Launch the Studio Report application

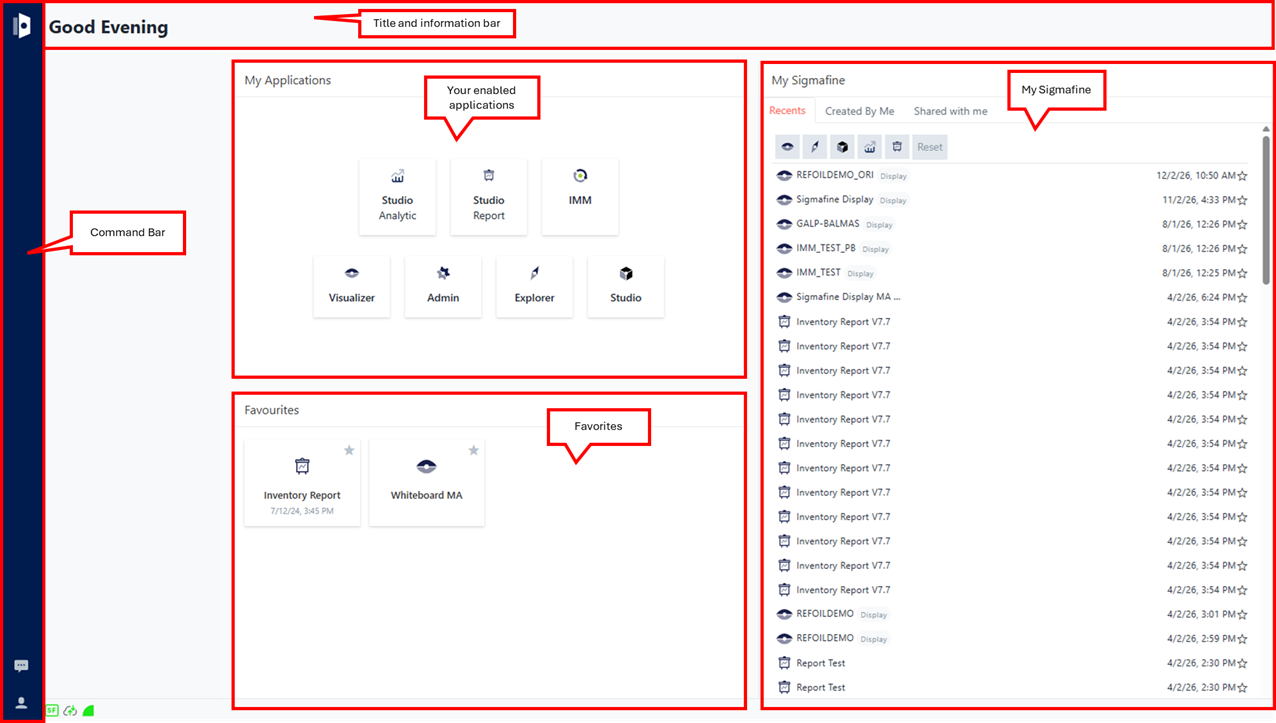point(488,197)
